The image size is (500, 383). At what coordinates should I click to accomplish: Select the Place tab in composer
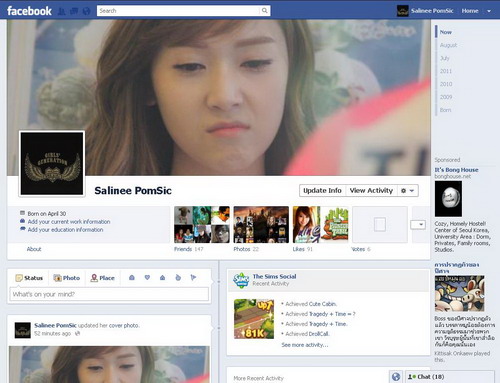103,278
